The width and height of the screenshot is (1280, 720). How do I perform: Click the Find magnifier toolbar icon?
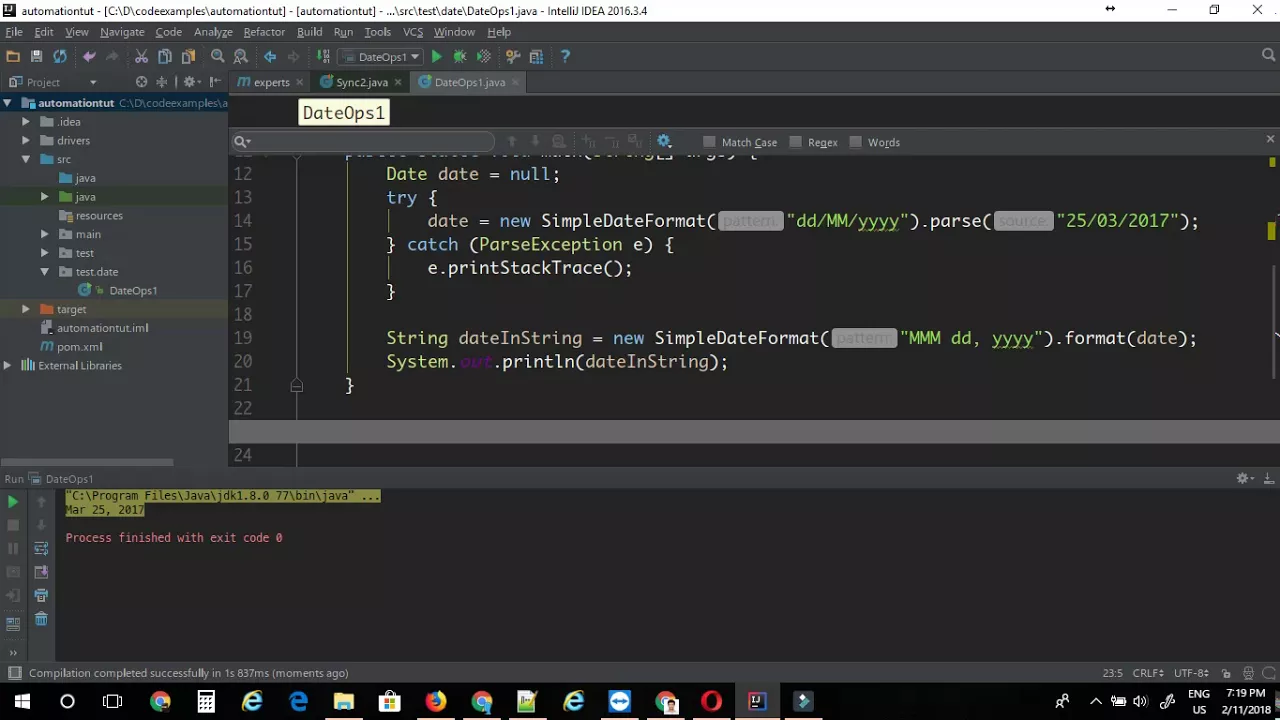pos(217,57)
